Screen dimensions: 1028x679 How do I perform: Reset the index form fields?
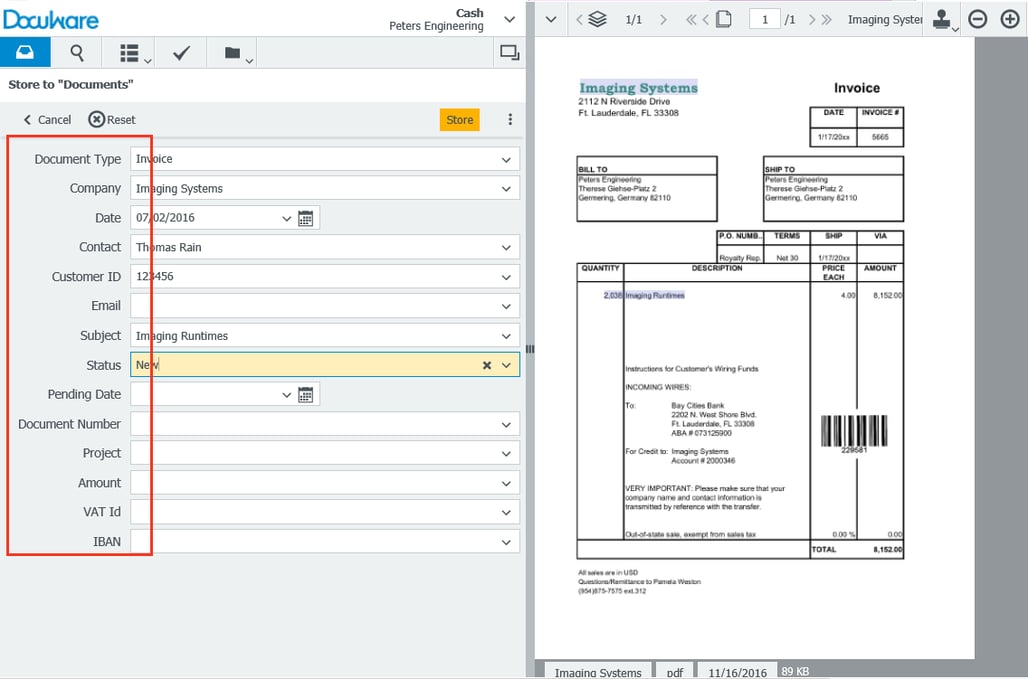(111, 119)
